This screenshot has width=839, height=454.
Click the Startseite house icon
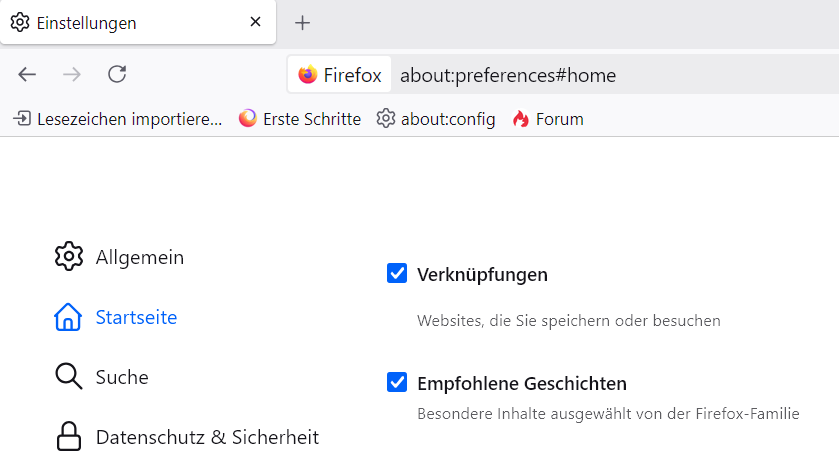pyautogui.click(x=68, y=317)
